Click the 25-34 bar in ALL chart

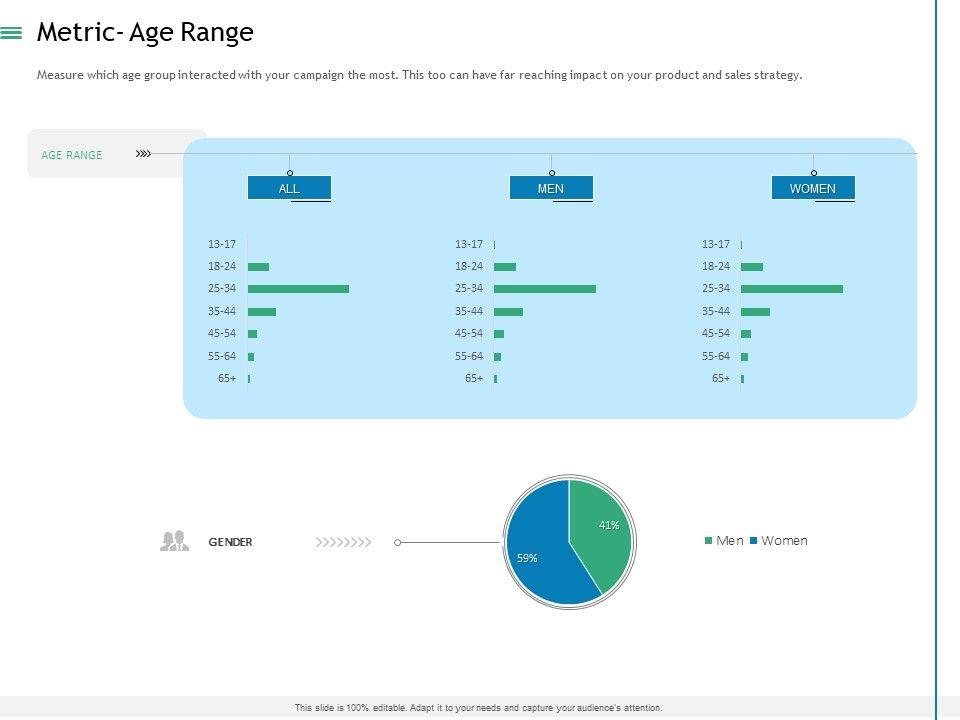(298, 289)
